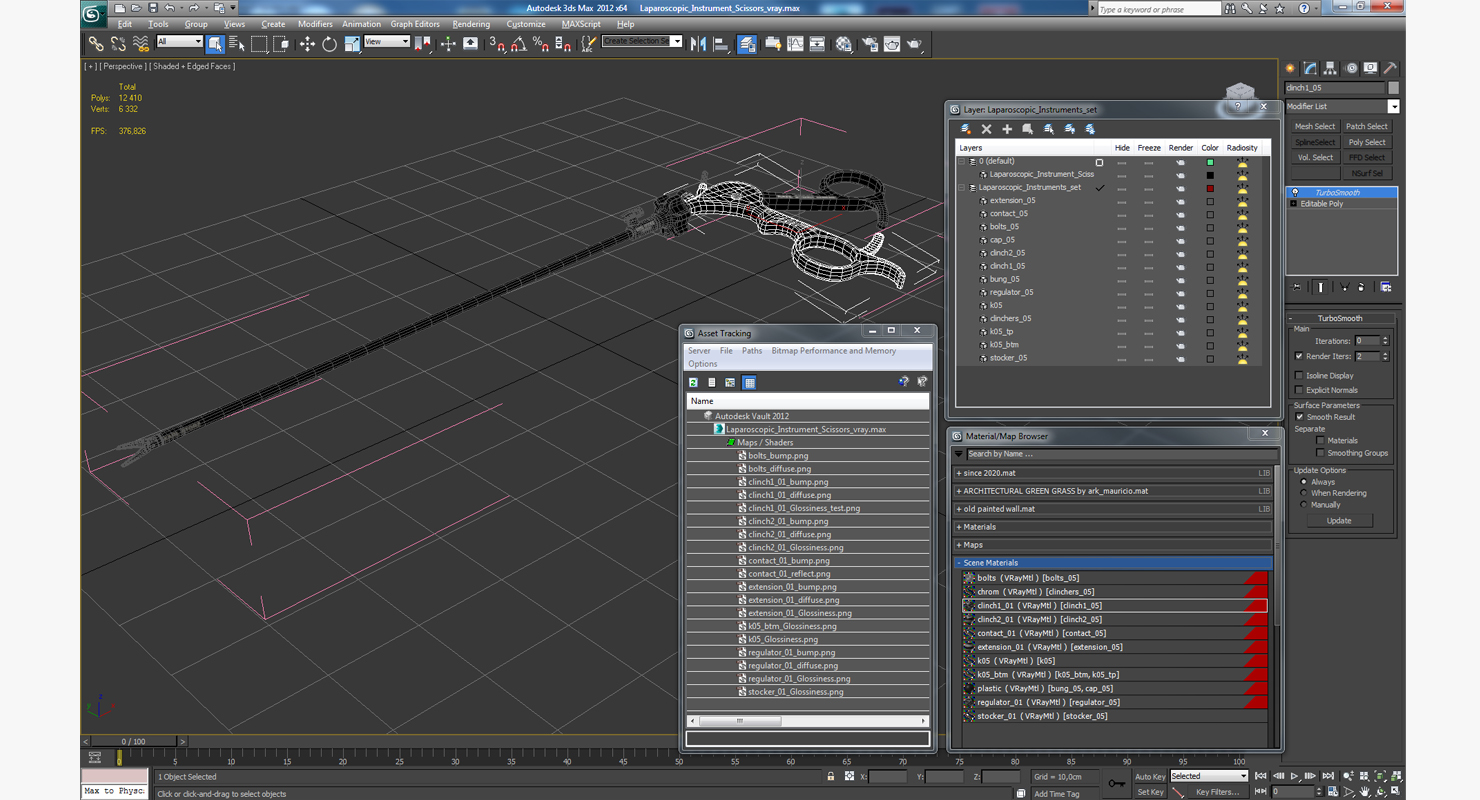Toggle the Angle Snap button
This screenshot has height=800, width=1480.
(519, 44)
